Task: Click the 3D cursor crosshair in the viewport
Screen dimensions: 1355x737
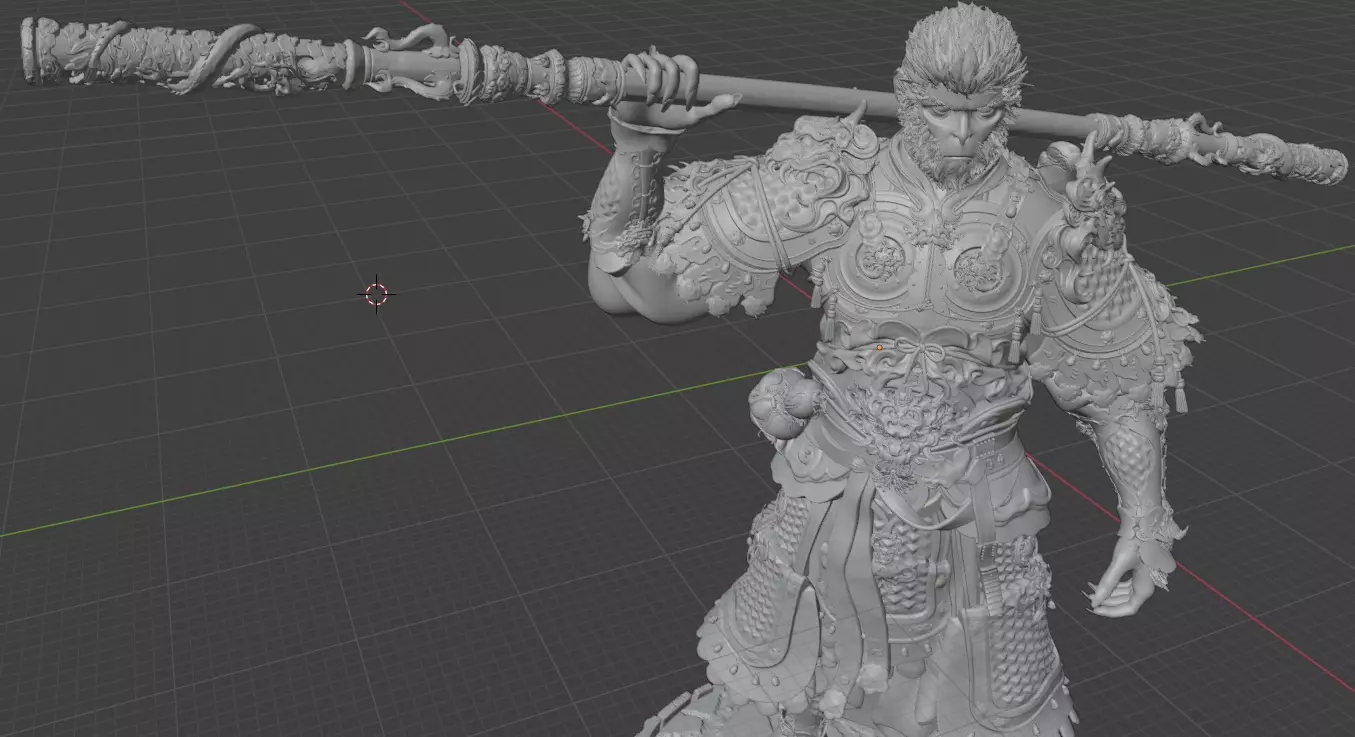Action: (377, 294)
